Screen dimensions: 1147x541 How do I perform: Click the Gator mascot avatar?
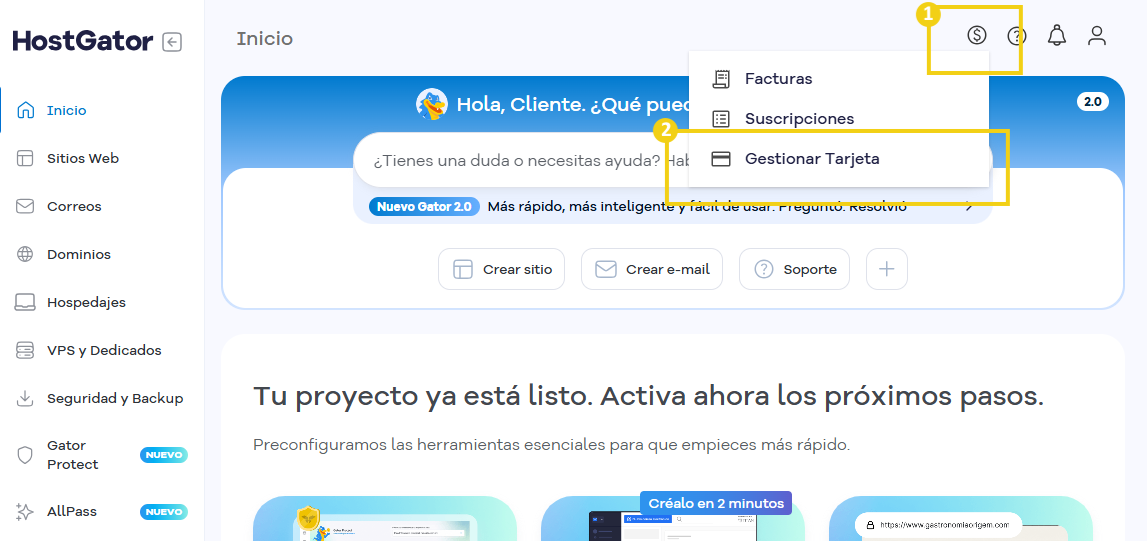(x=432, y=104)
